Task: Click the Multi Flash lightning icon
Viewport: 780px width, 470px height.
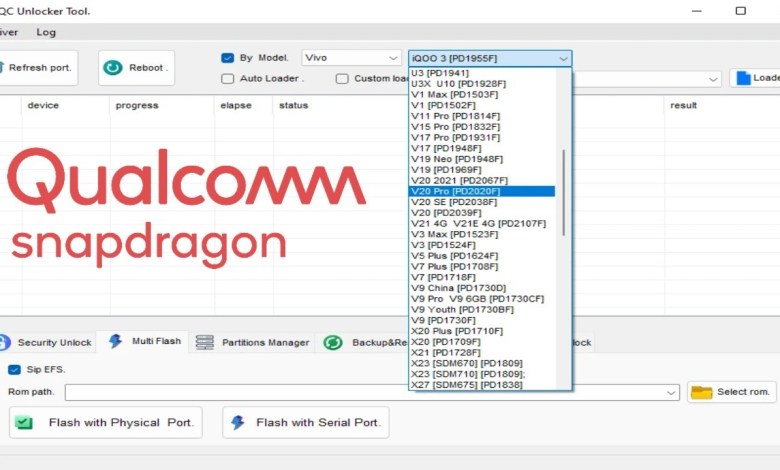Action: point(116,342)
